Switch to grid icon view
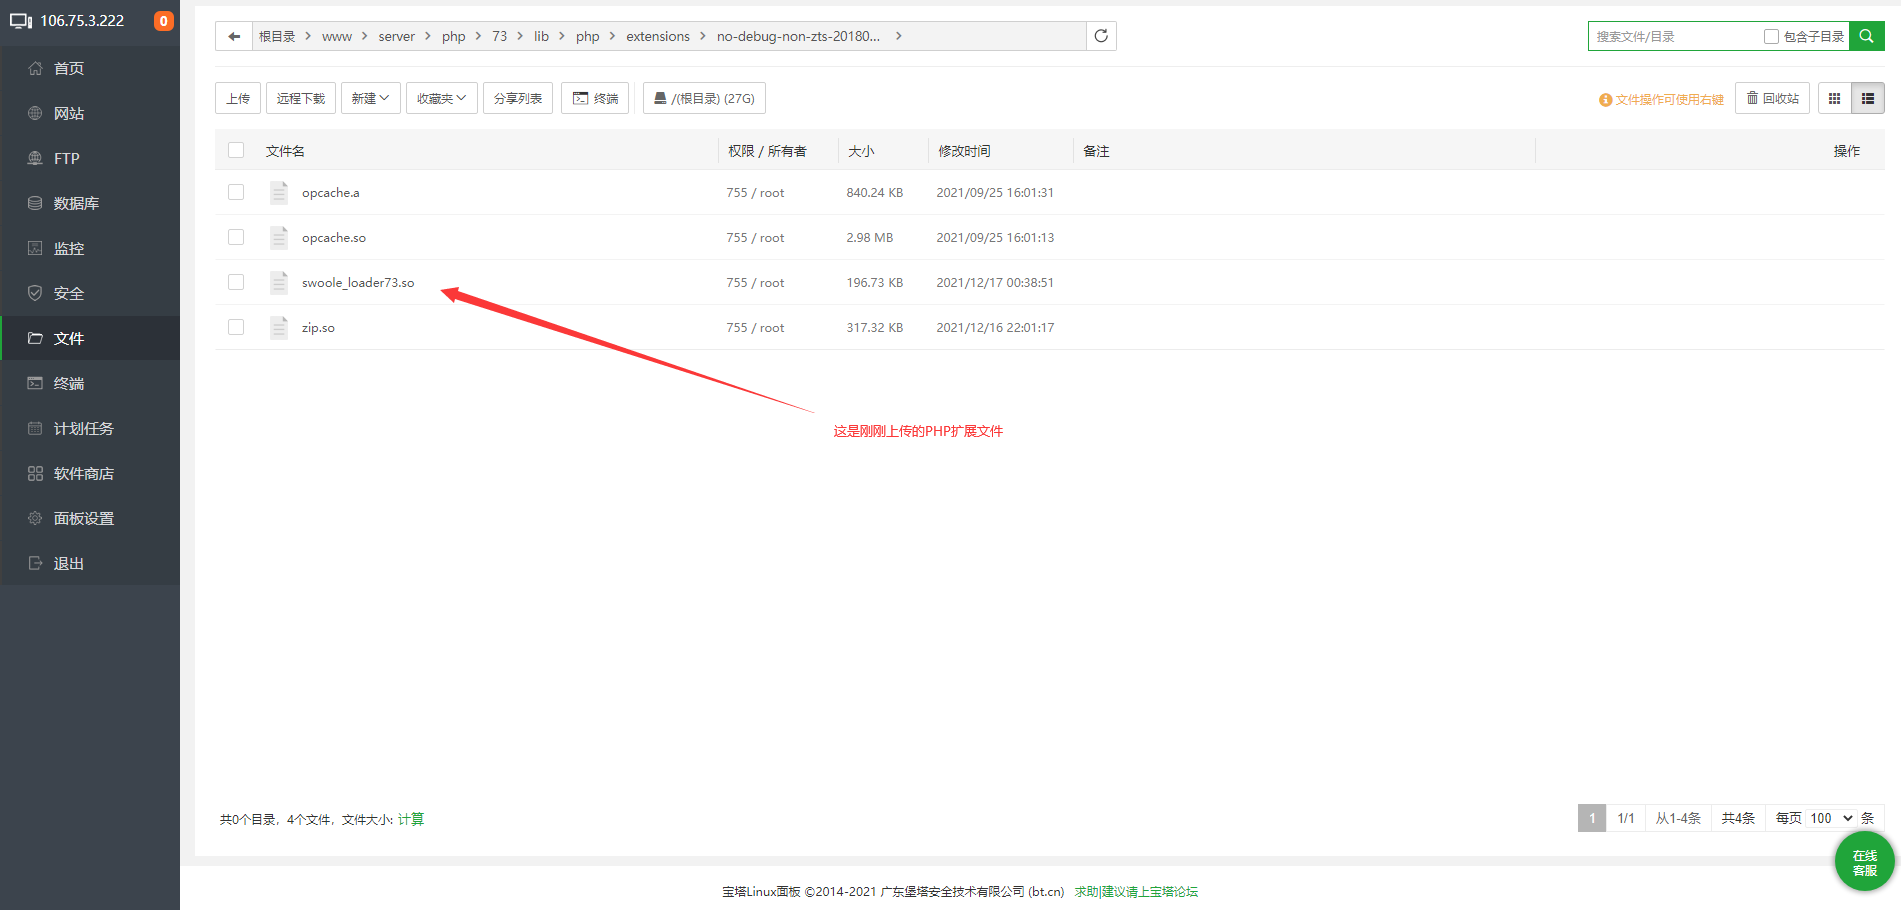 (1834, 98)
